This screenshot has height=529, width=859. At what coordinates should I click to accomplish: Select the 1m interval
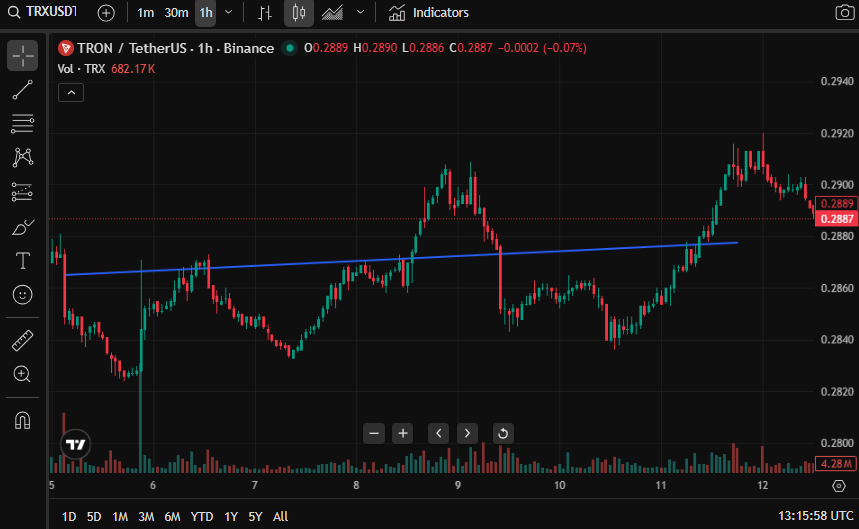[x=145, y=13]
